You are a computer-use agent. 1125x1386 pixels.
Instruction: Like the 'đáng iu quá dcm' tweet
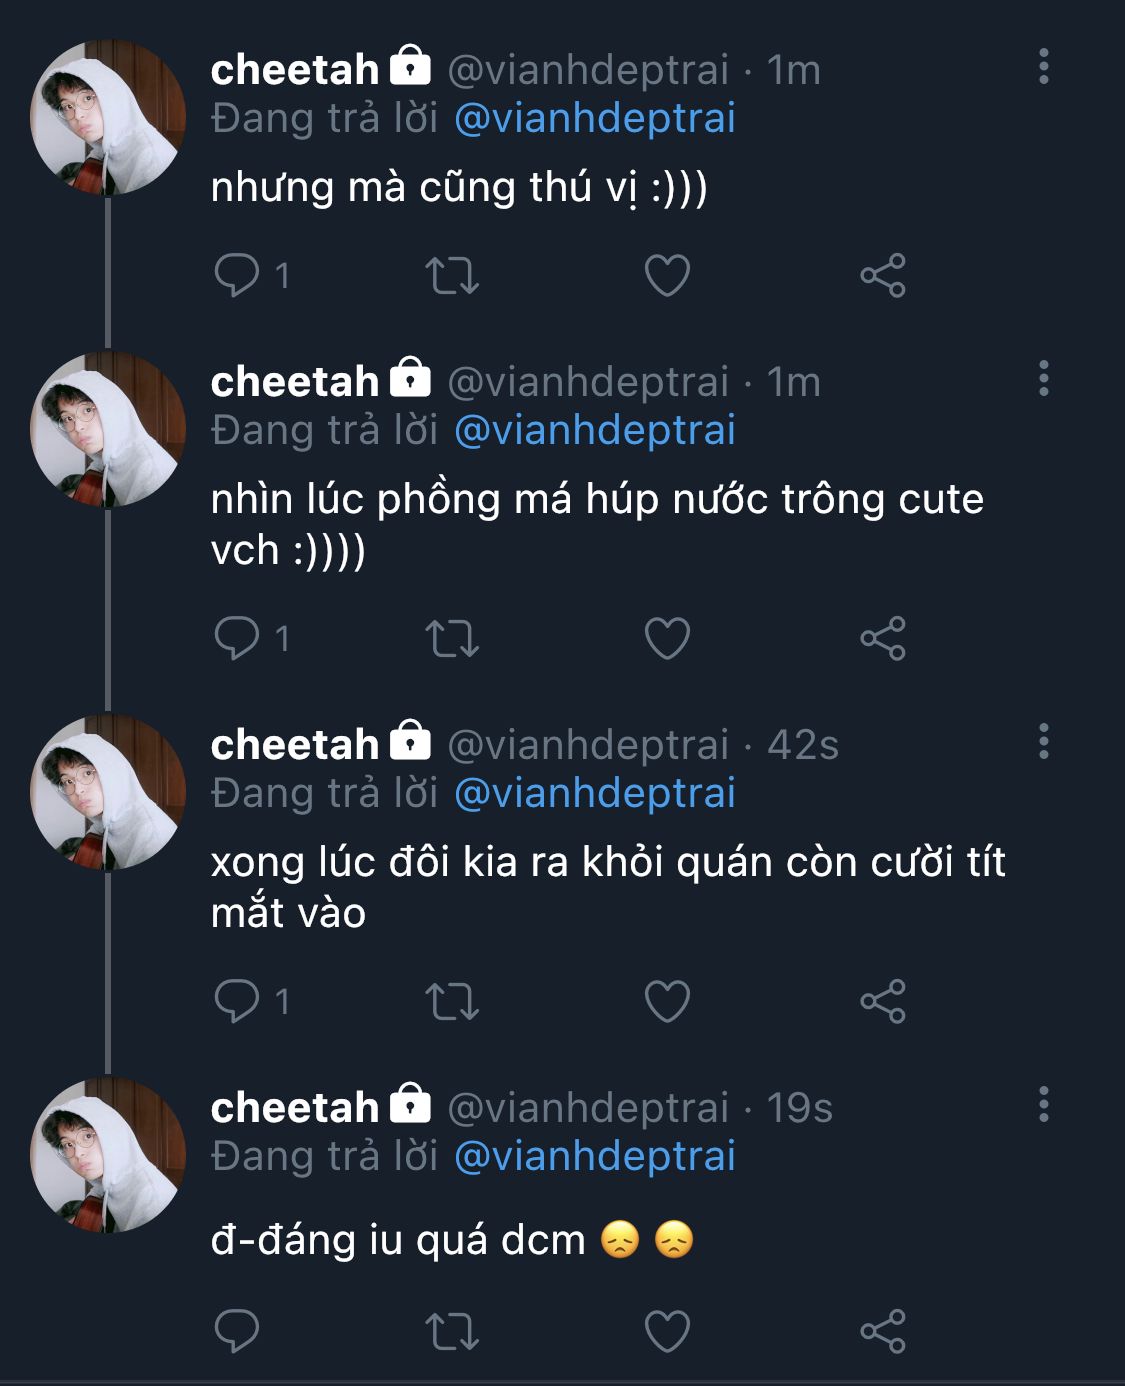[667, 1332]
